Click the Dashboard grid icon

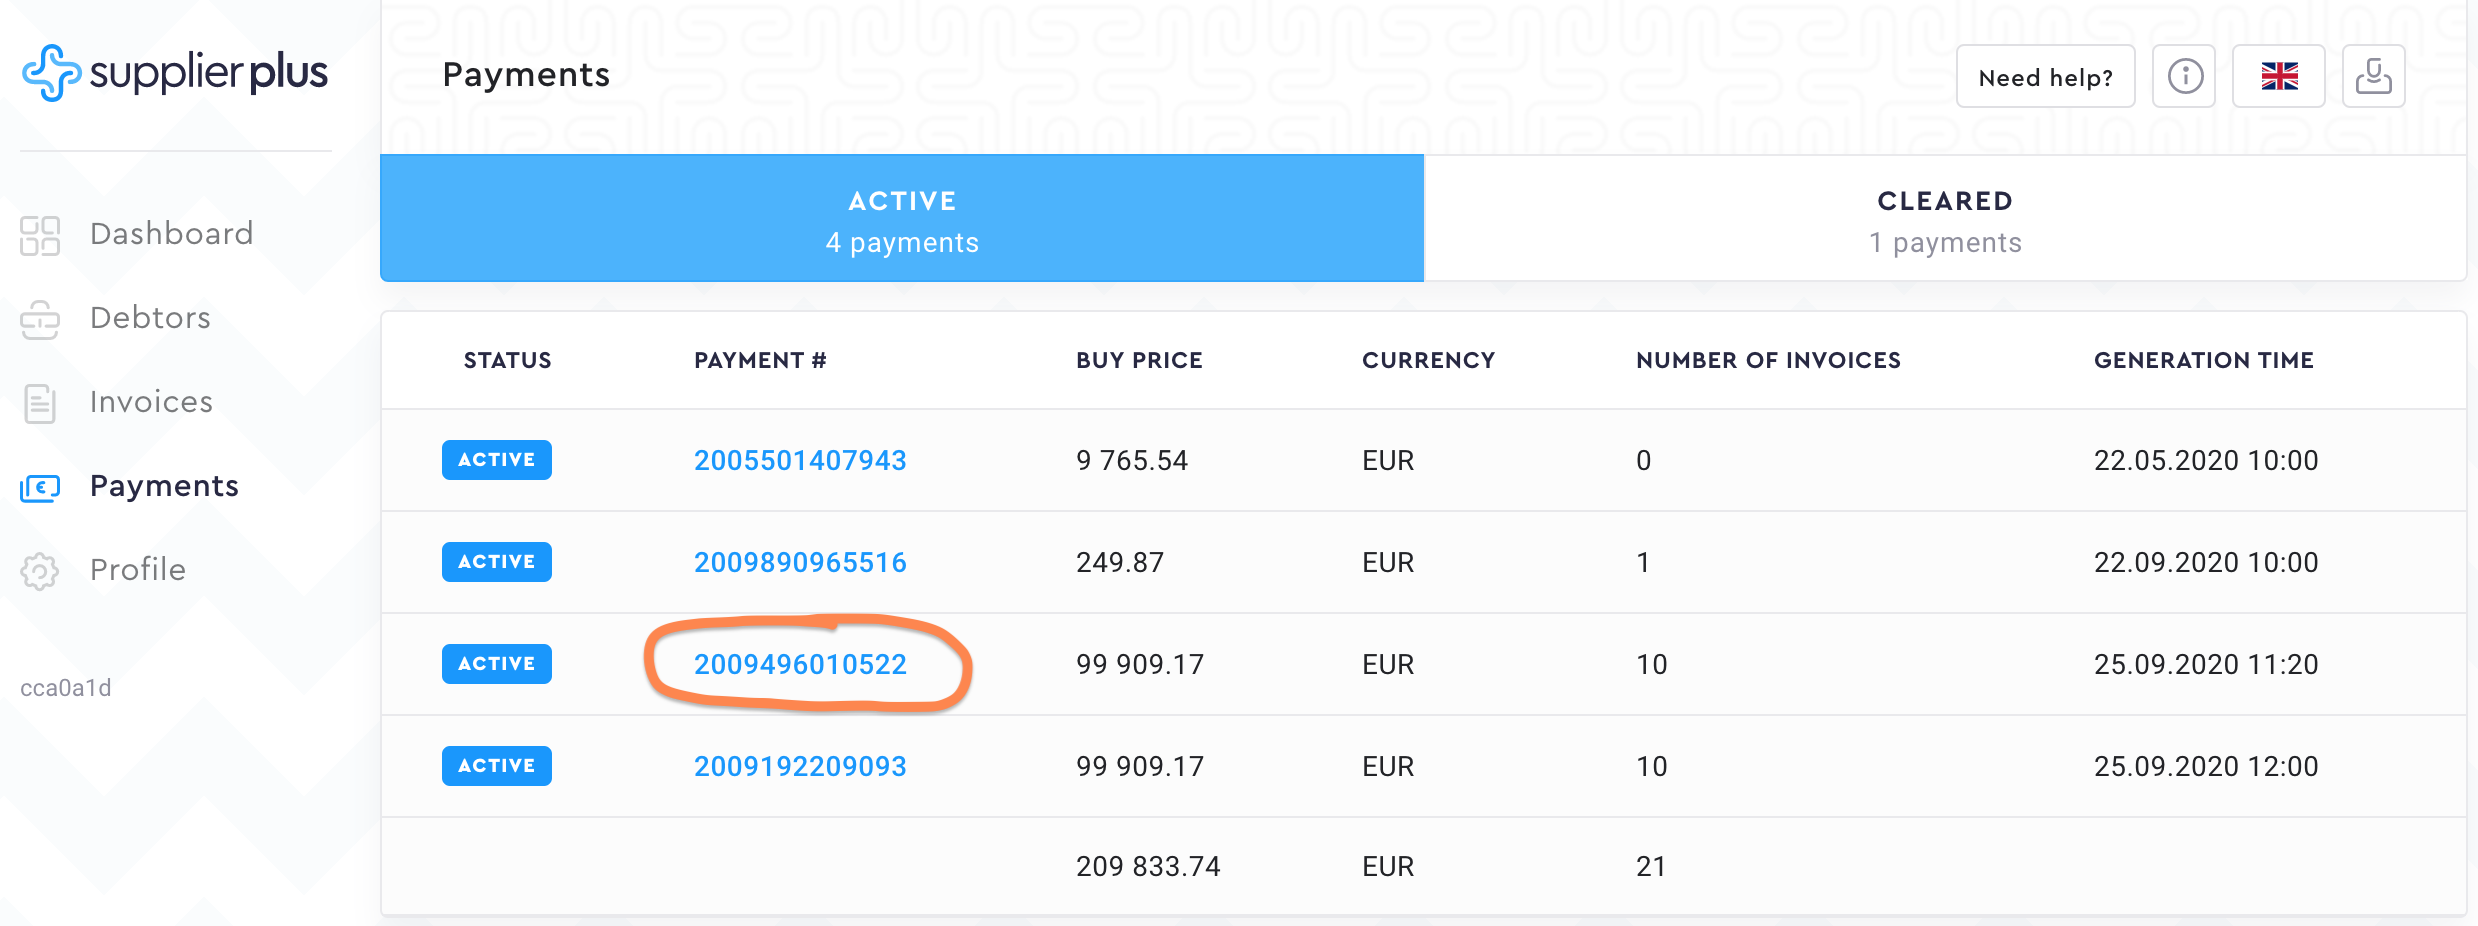tap(40, 235)
